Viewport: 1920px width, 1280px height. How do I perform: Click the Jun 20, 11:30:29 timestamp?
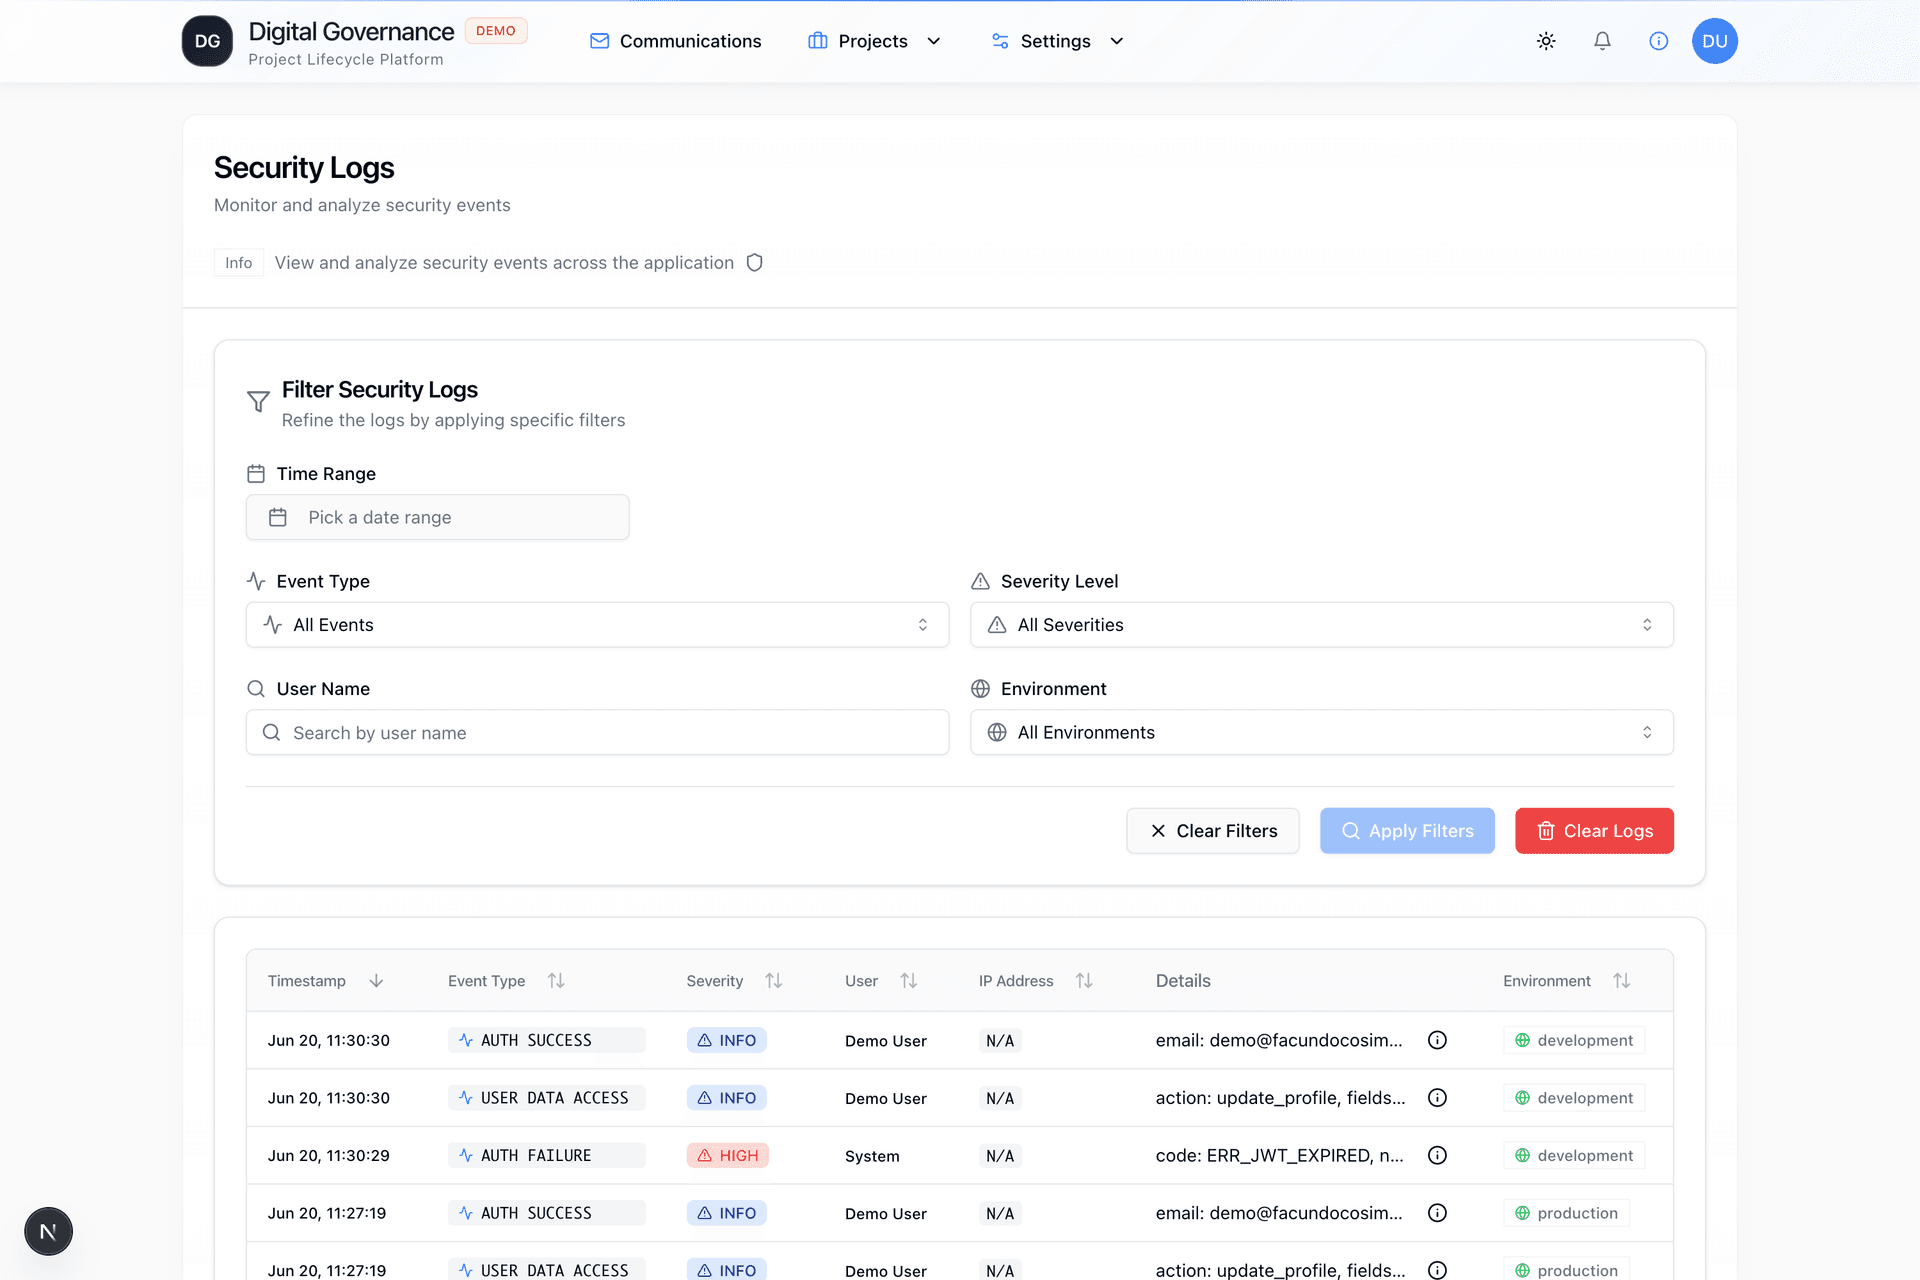329,1155
